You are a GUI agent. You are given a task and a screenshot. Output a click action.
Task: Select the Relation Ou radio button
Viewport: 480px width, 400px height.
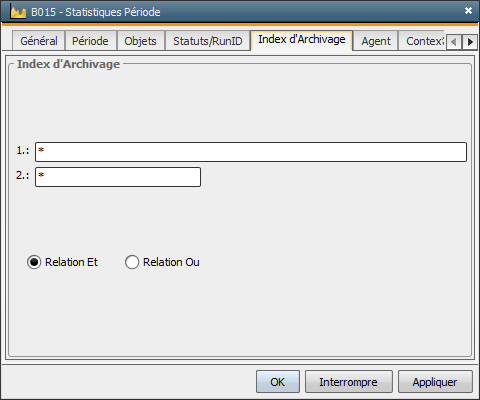pyautogui.click(x=132, y=262)
